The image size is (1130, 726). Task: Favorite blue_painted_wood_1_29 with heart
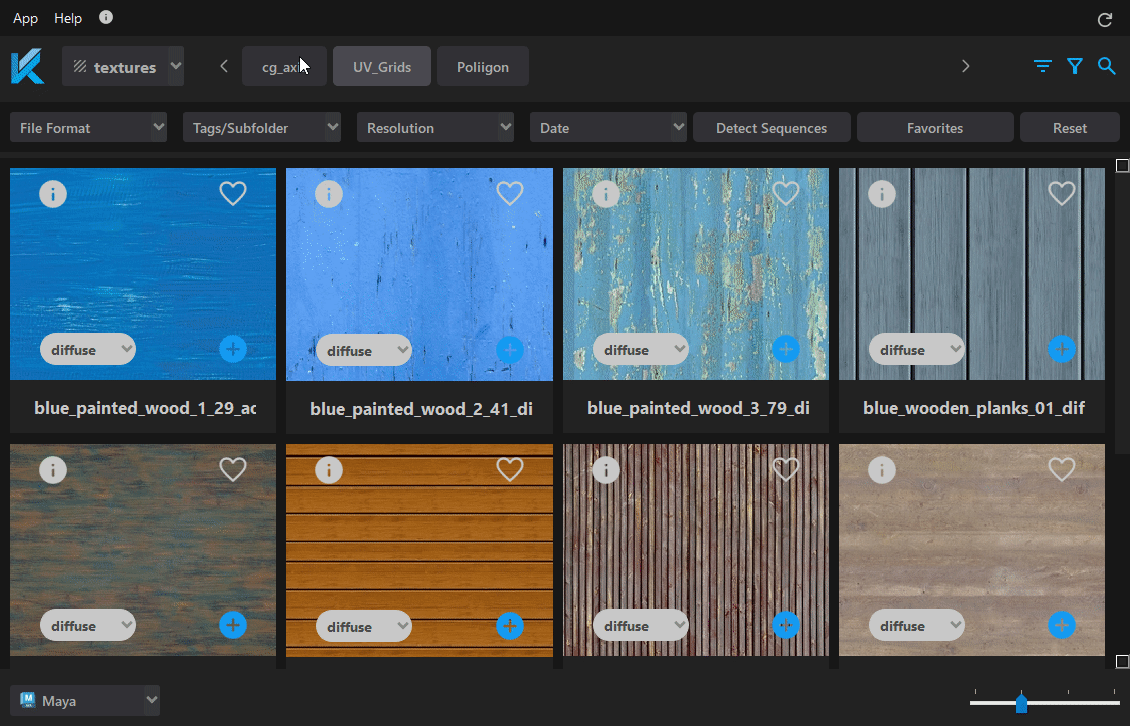pos(233,193)
